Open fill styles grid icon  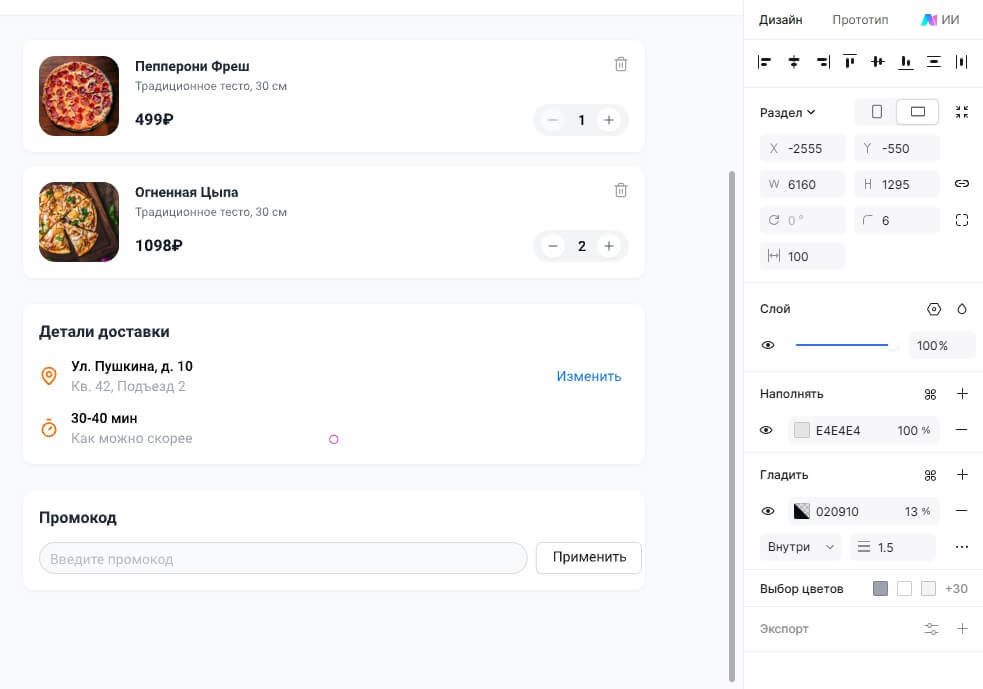tap(930, 394)
